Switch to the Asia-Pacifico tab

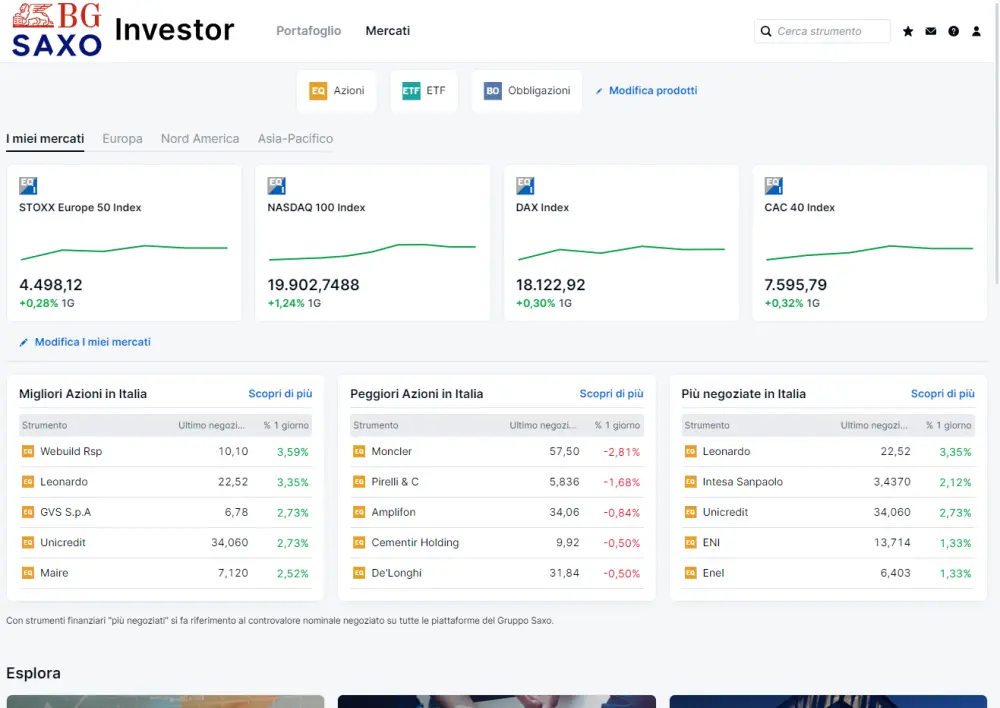tap(295, 138)
